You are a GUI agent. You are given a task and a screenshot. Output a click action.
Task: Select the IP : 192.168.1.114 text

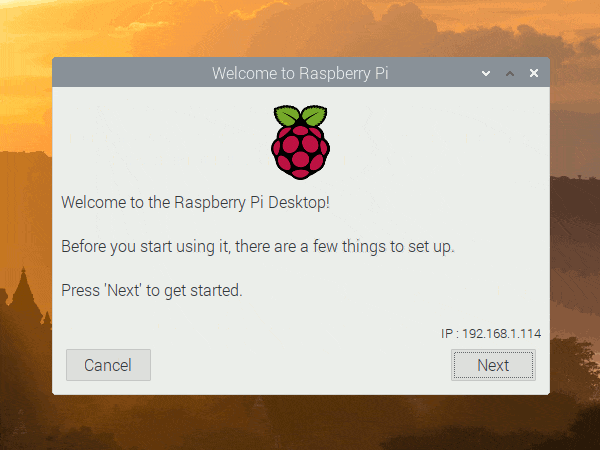point(491,334)
